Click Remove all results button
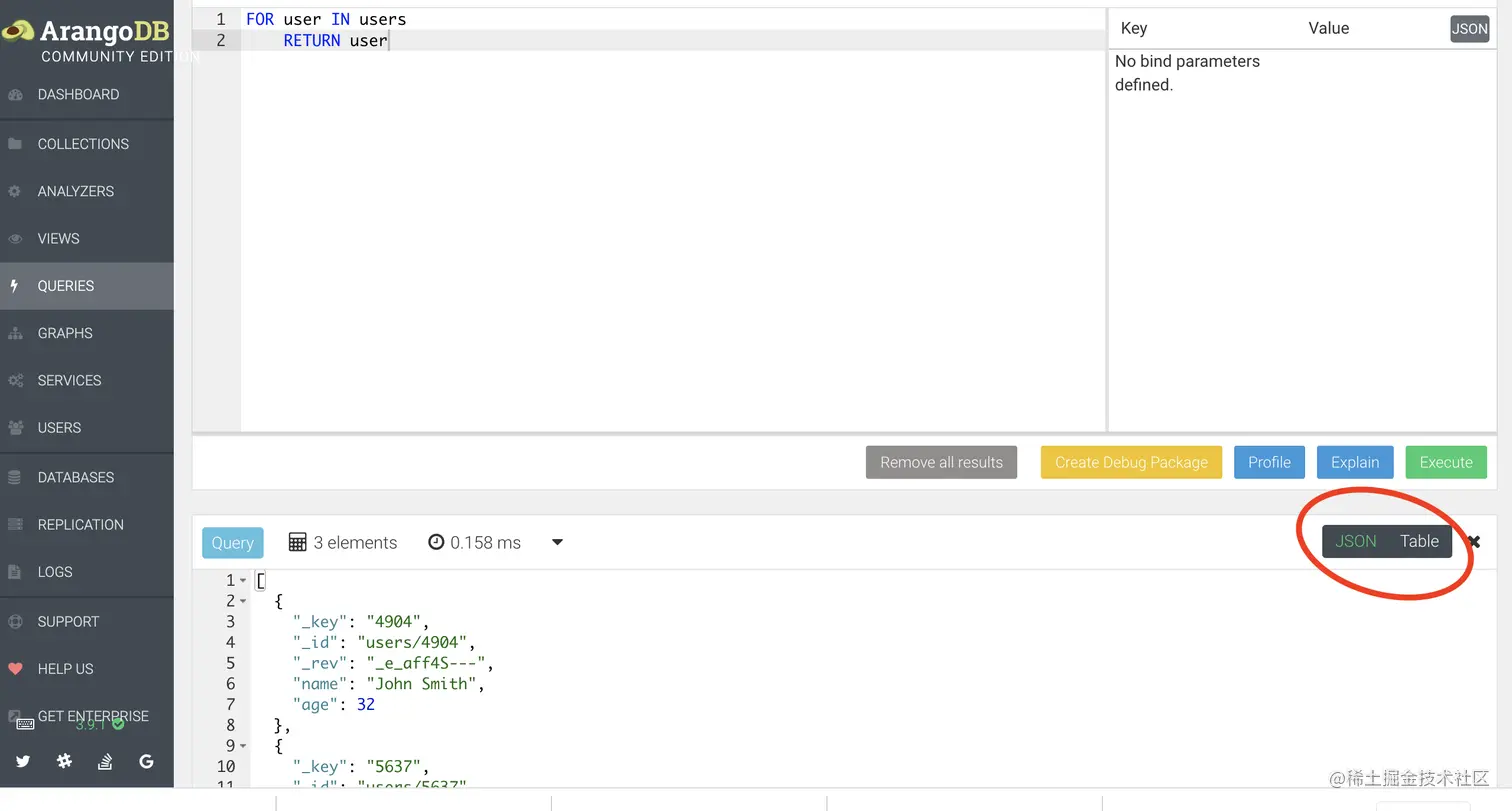The image size is (1512, 811). point(941,462)
